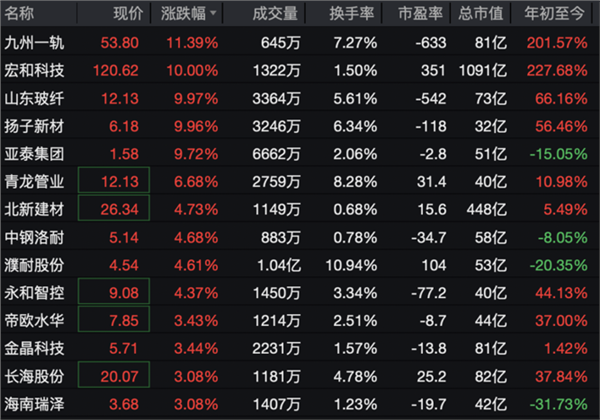600x420 pixels.
Task: Click the 亚泰集团 stock name
Action: pyautogui.click(x=34, y=155)
